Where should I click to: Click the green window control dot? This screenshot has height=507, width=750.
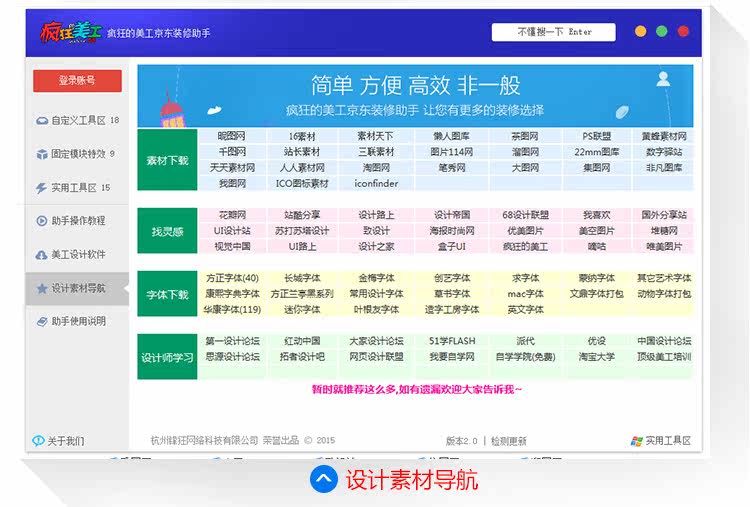(x=662, y=32)
